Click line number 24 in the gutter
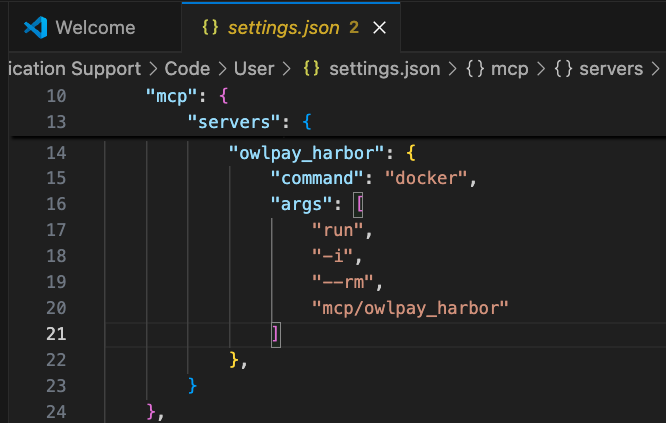This screenshot has height=423, width=666. click(x=56, y=412)
